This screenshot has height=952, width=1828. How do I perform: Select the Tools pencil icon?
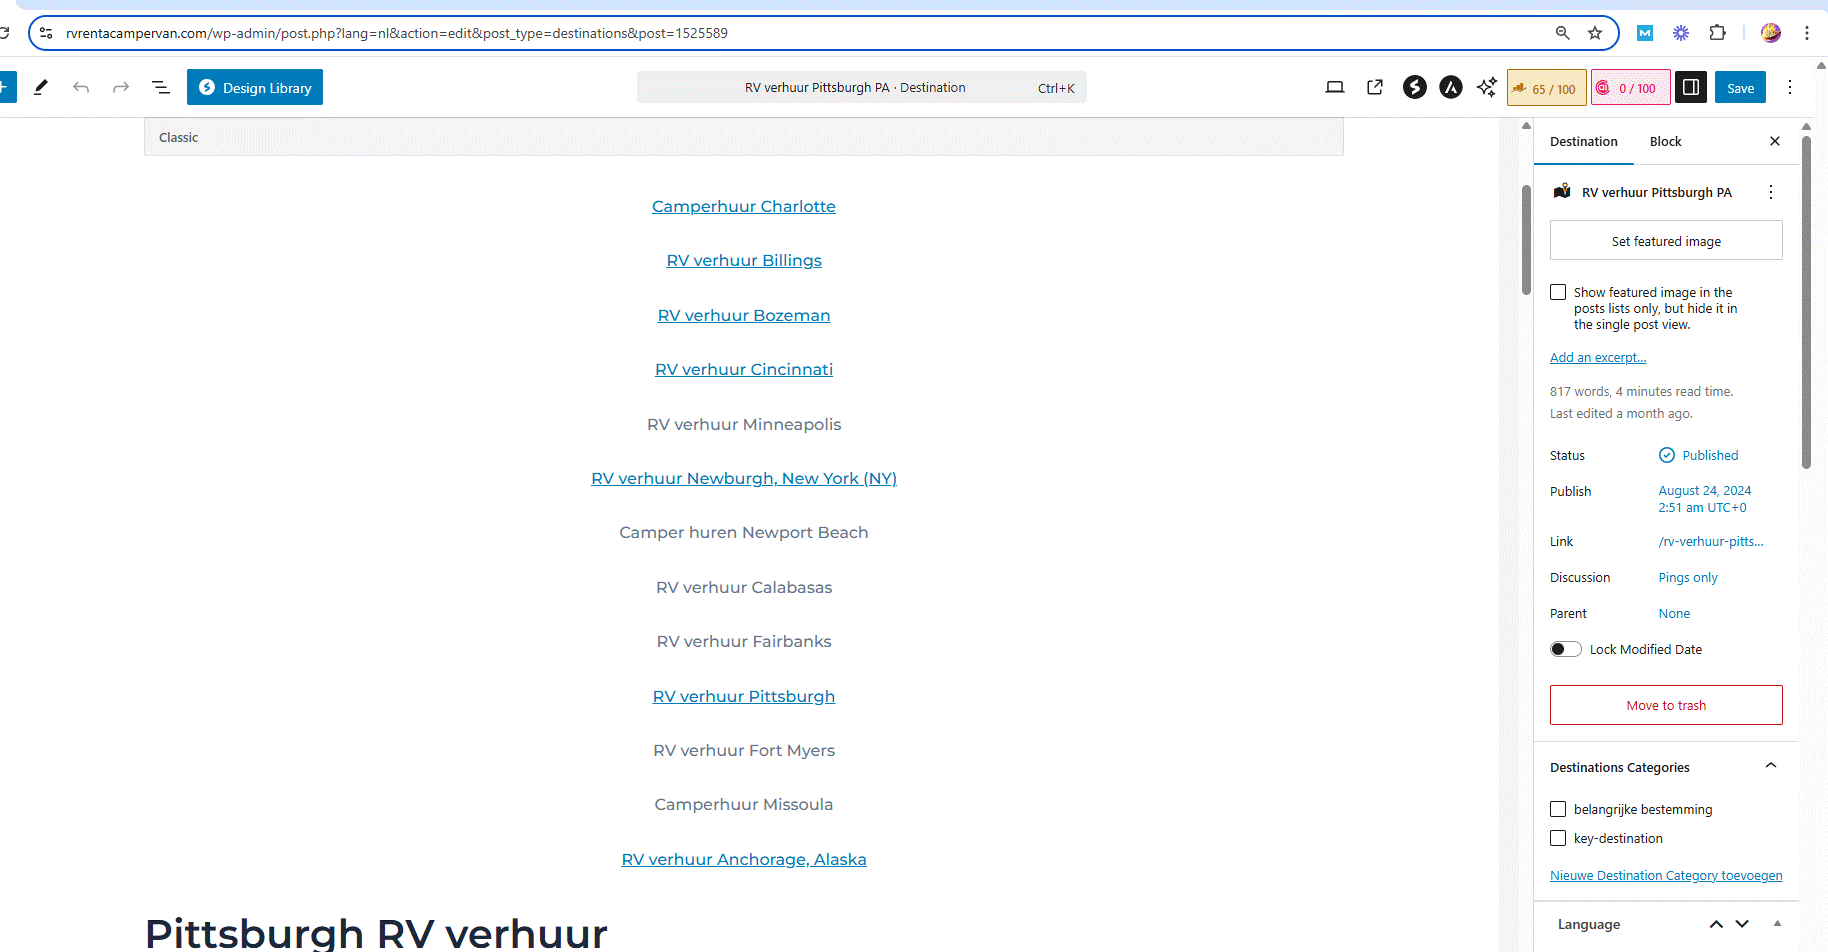41,87
